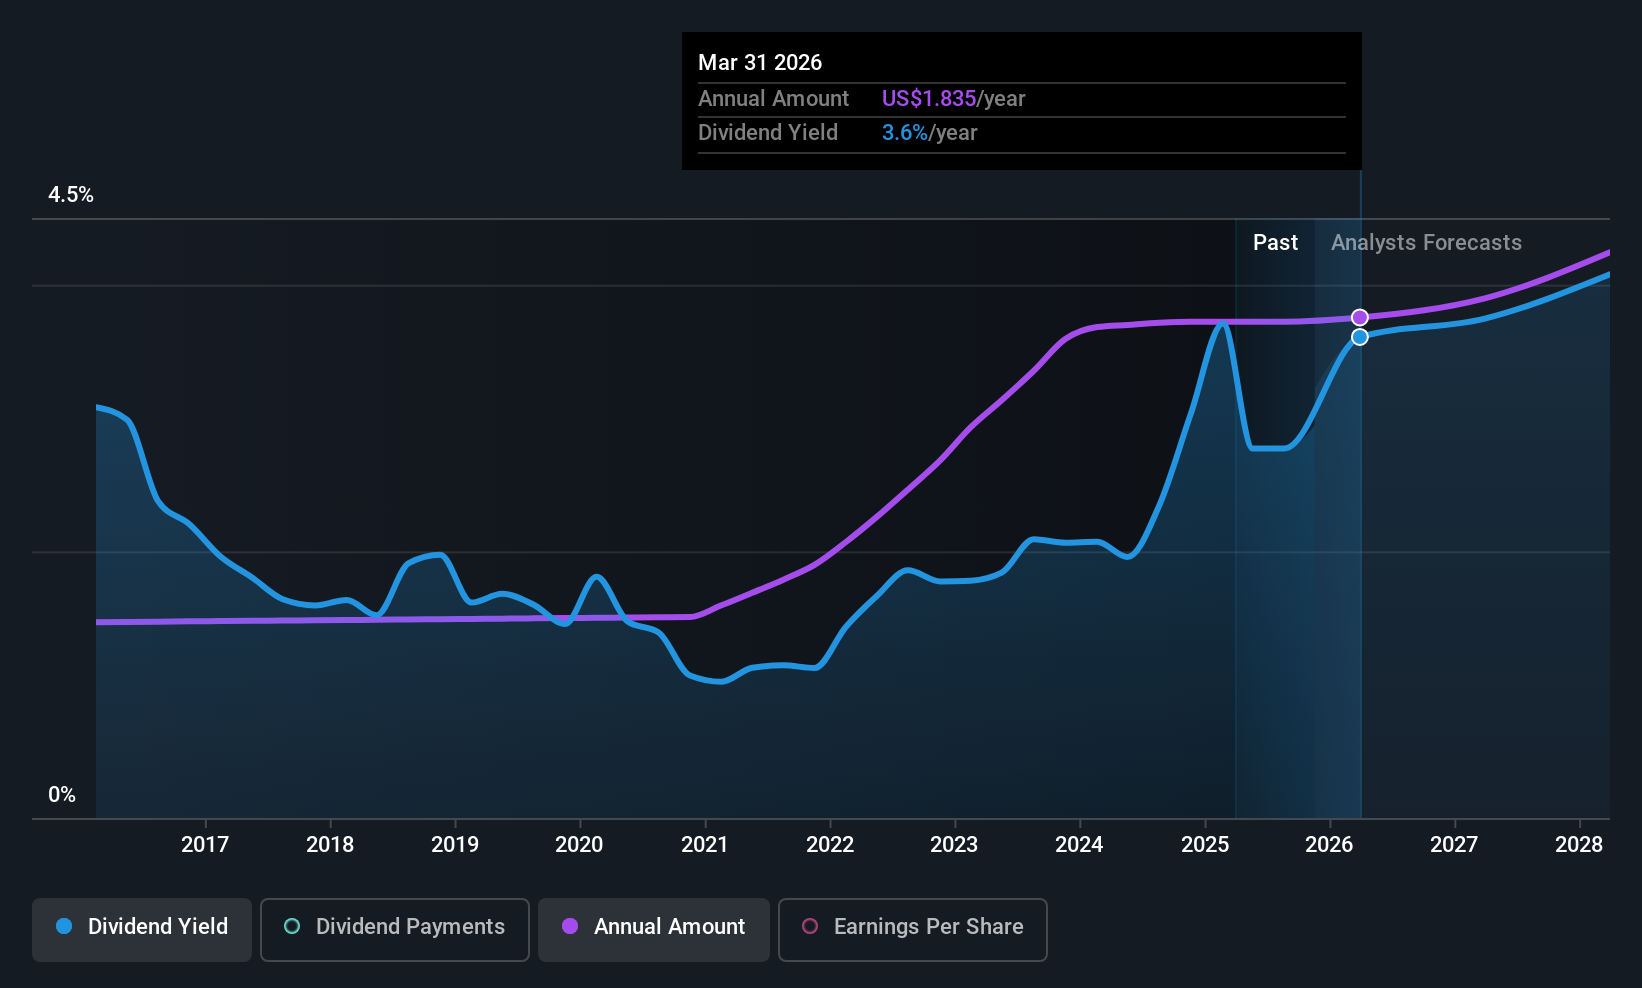This screenshot has height=988, width=1642.
Task: Click the US$1.835/year tooltip value
Action: 953,99
